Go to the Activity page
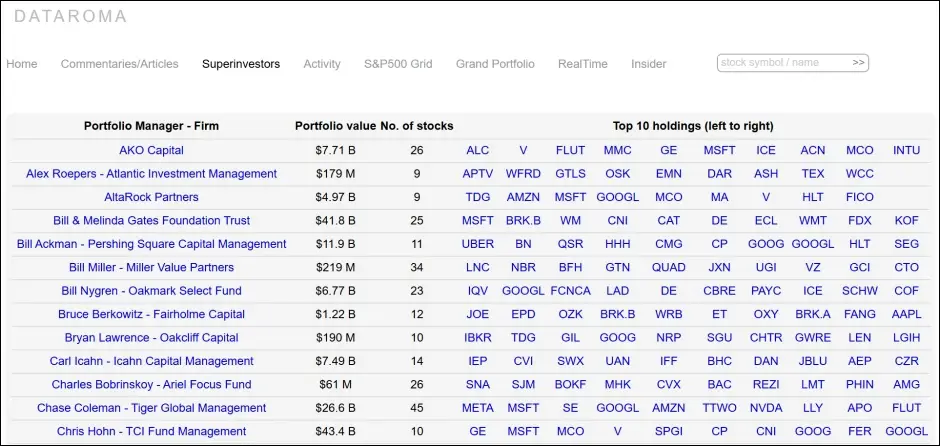Screen dimensions: 940x446 click(x=322, y=64)
